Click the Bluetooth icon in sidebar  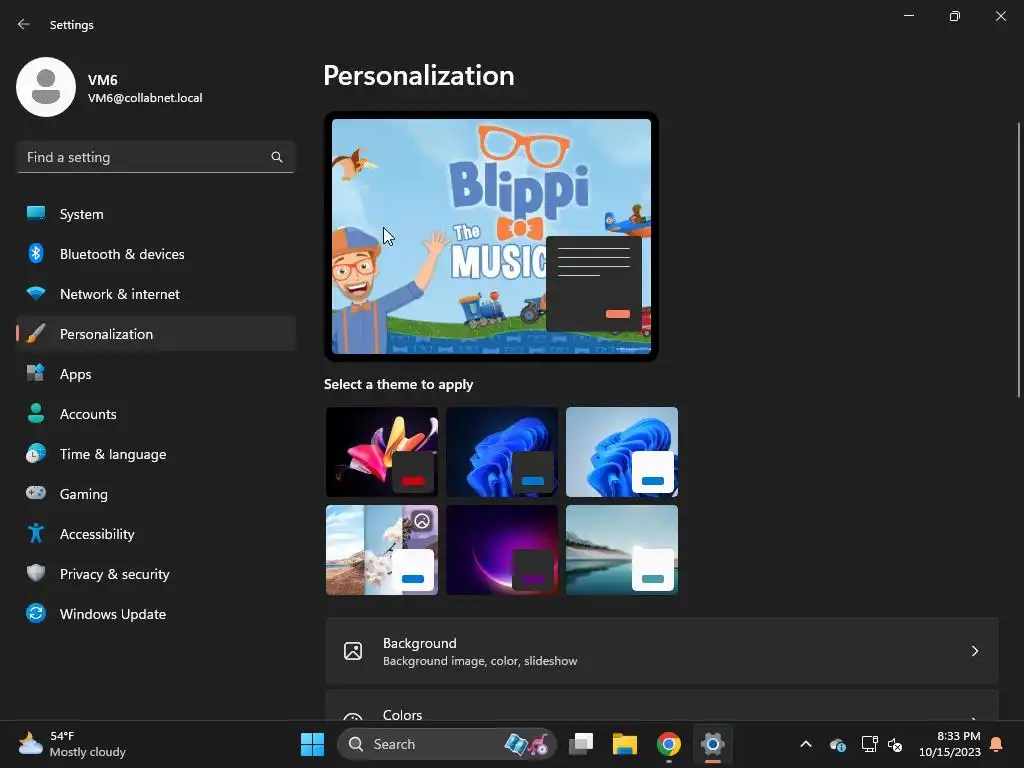(x=36, y=253)
